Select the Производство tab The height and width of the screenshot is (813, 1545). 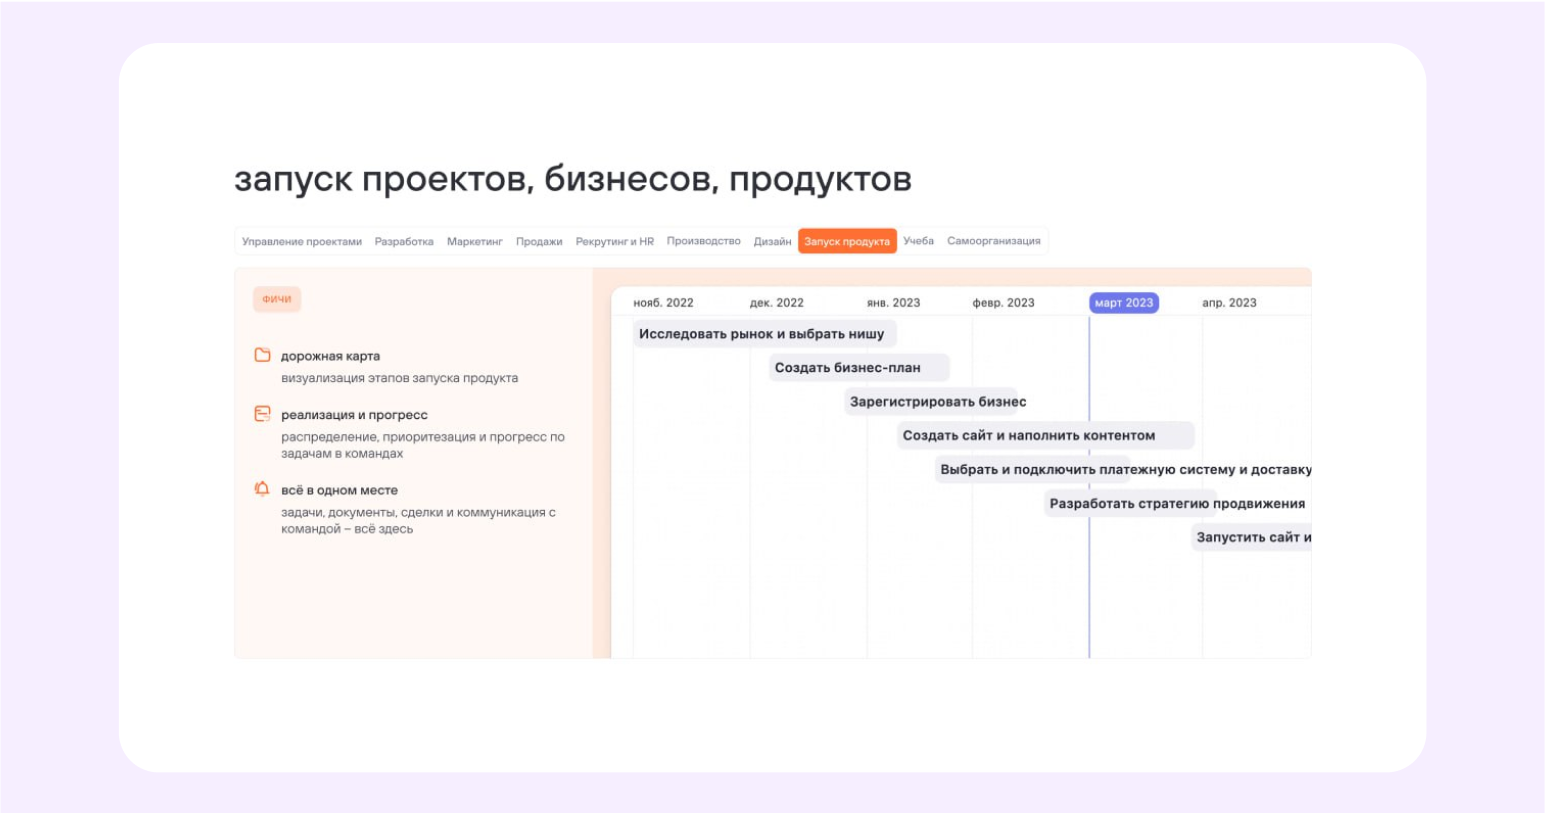tap(704, 241)
